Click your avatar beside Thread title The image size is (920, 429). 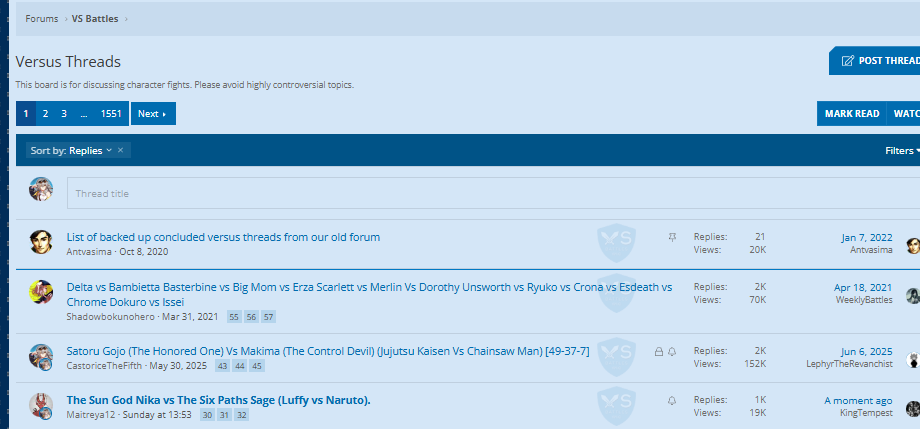click(x=41, y=189)
